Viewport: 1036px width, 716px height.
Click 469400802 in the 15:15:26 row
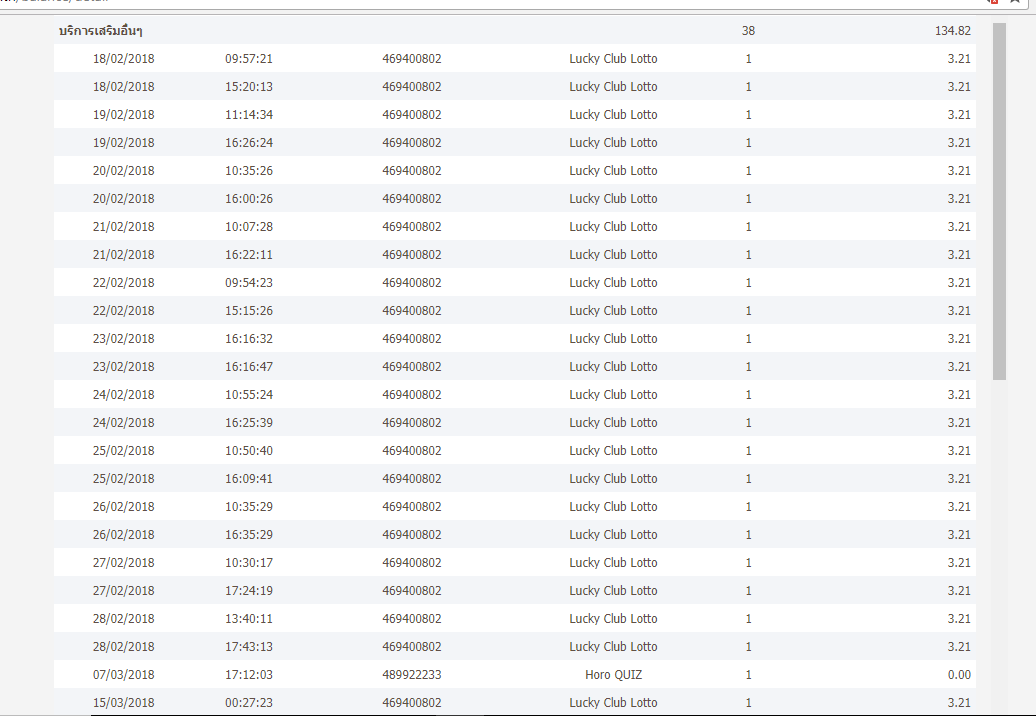412,310
